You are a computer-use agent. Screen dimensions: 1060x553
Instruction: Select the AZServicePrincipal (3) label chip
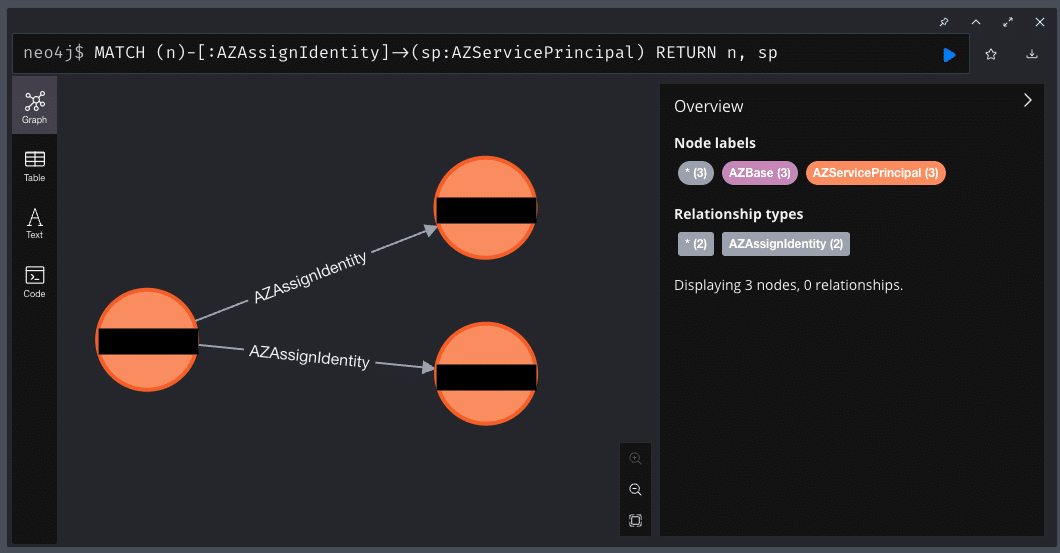875,173
